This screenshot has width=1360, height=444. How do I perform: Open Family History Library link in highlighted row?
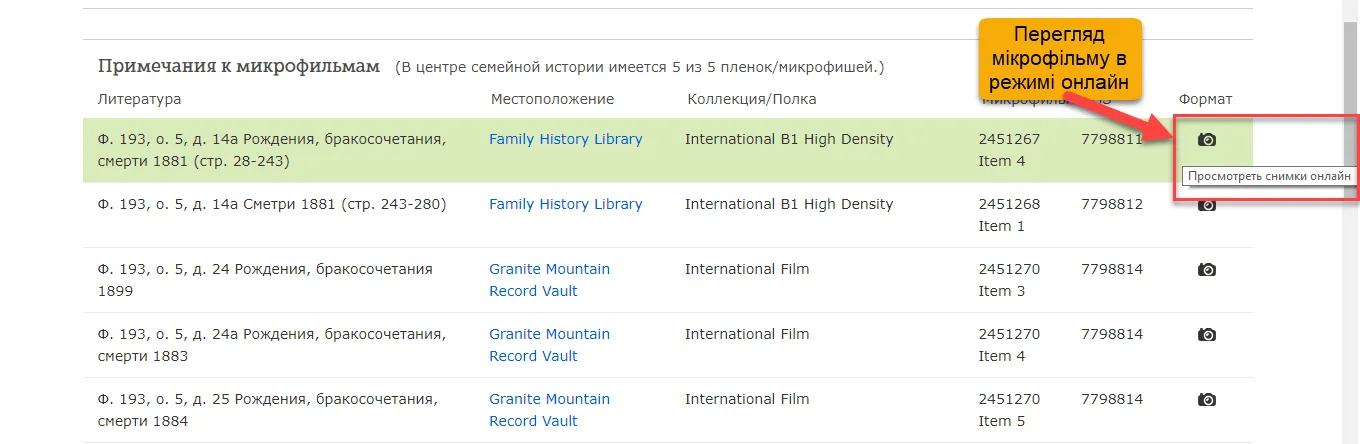565,140
